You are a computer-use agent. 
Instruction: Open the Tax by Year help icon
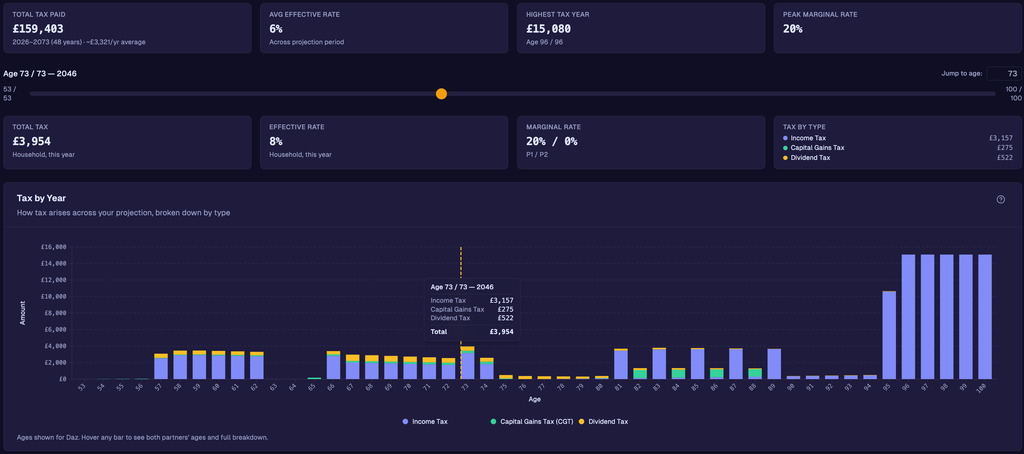coord(1000,199)
